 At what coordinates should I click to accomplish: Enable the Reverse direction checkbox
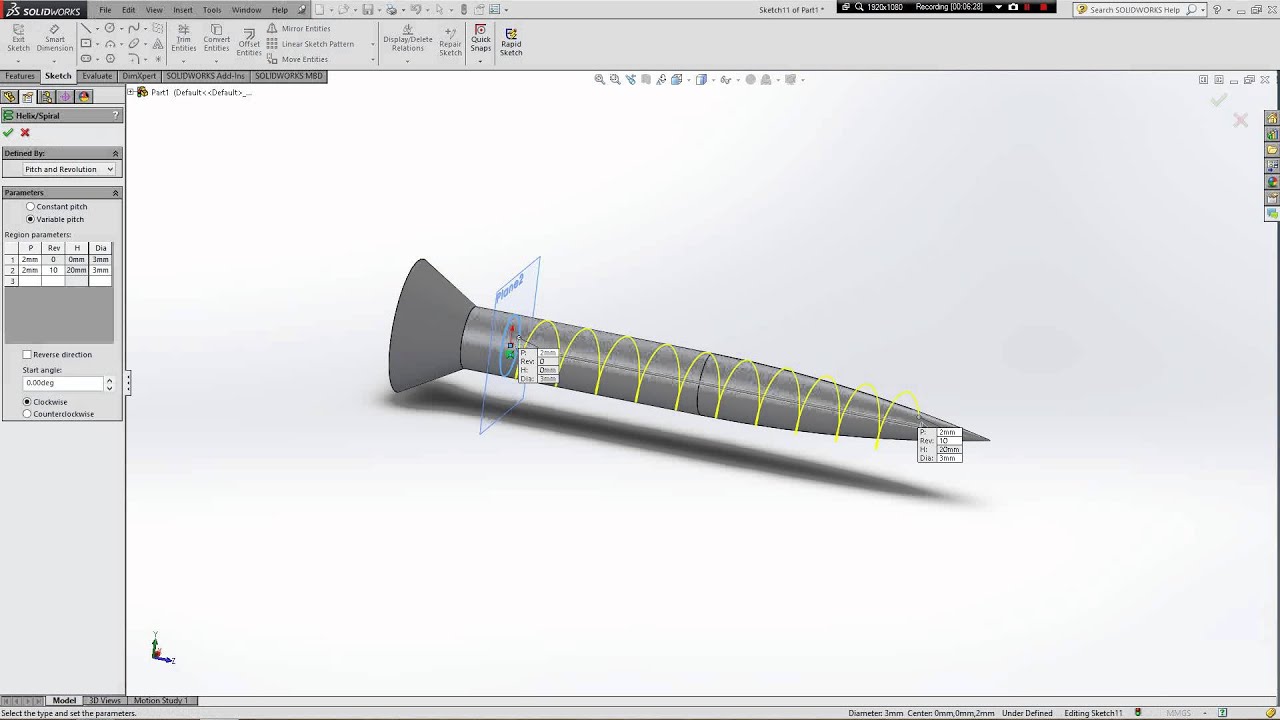[x=27, y=354]
